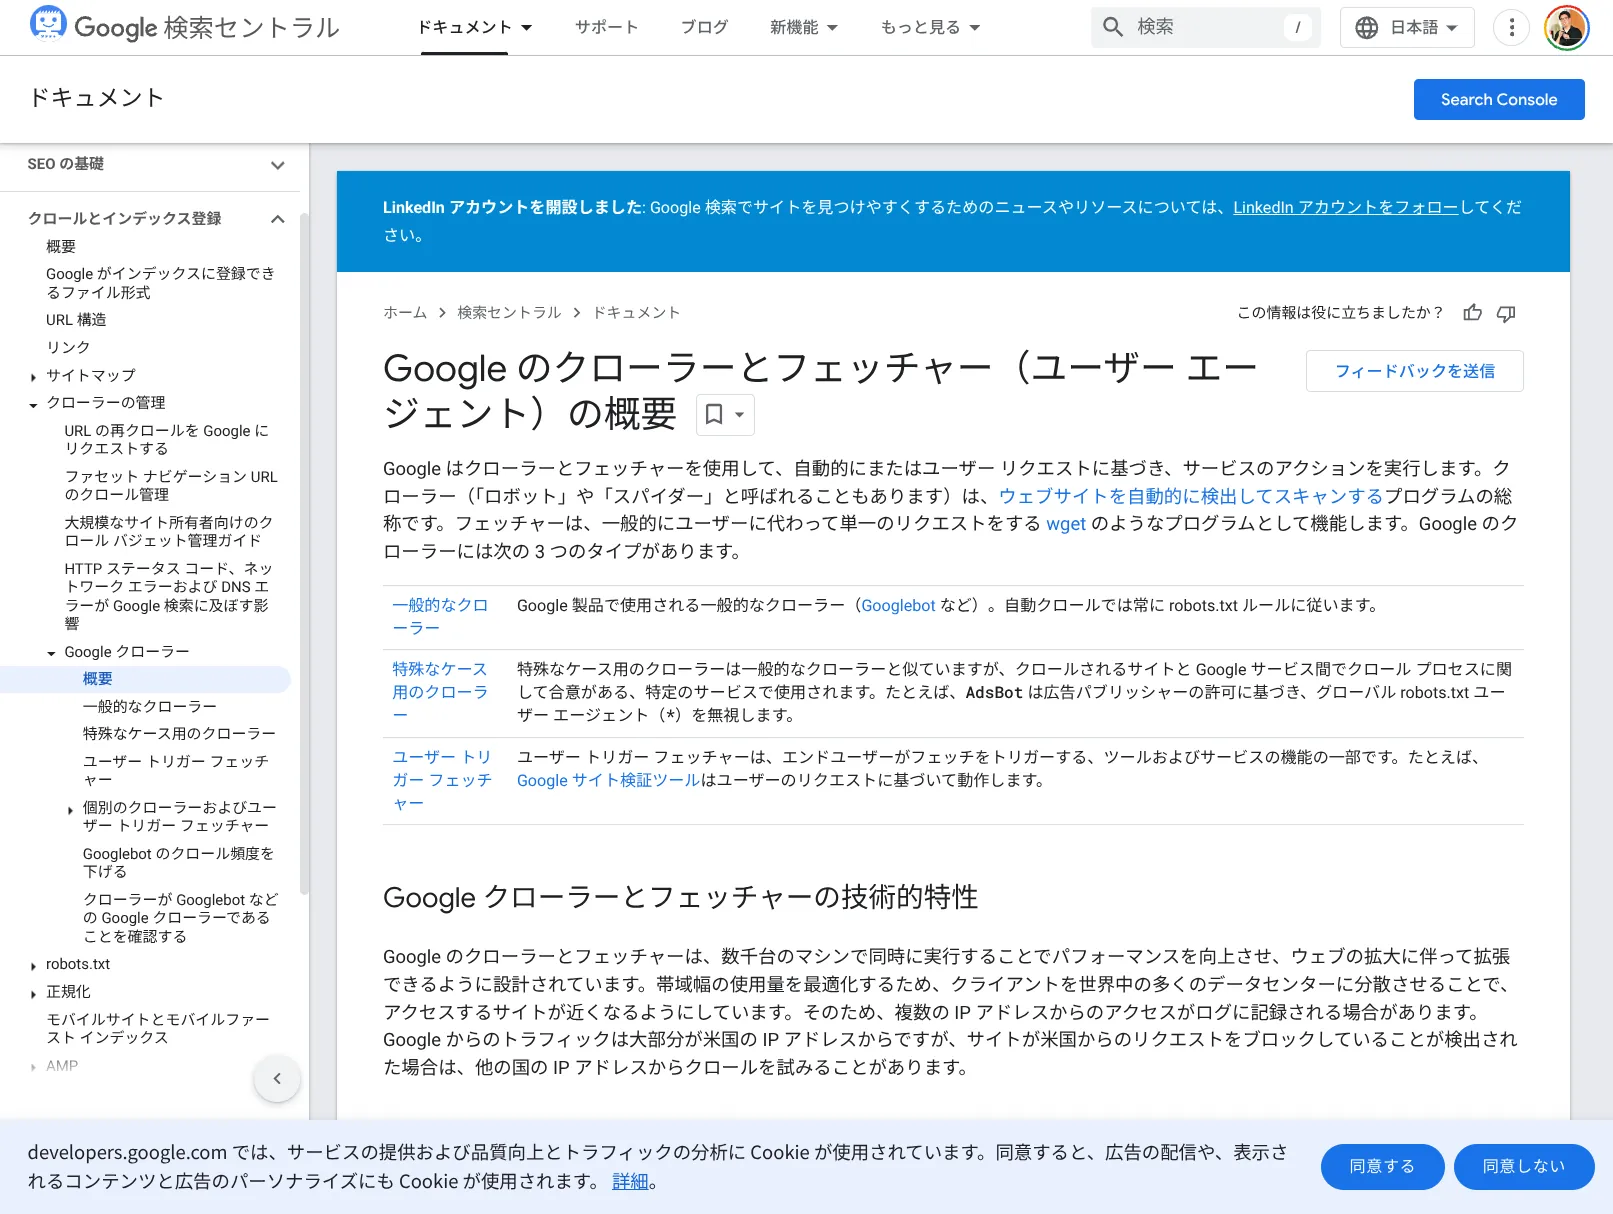
Task: Click the bookmark icon beside page title
Action: tap(714, 414)
